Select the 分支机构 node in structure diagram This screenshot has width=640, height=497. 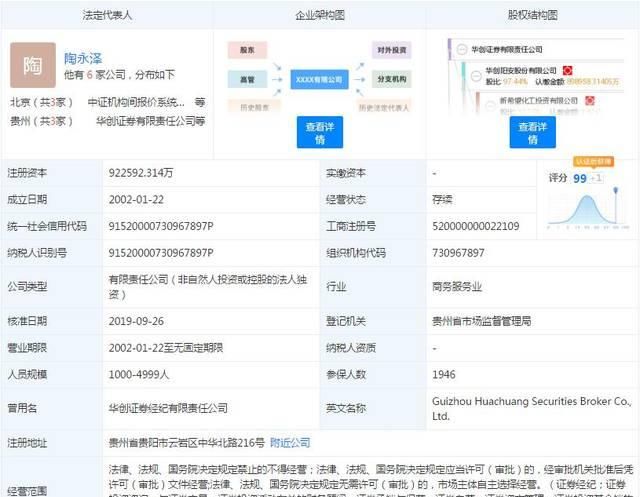[392, 76]
